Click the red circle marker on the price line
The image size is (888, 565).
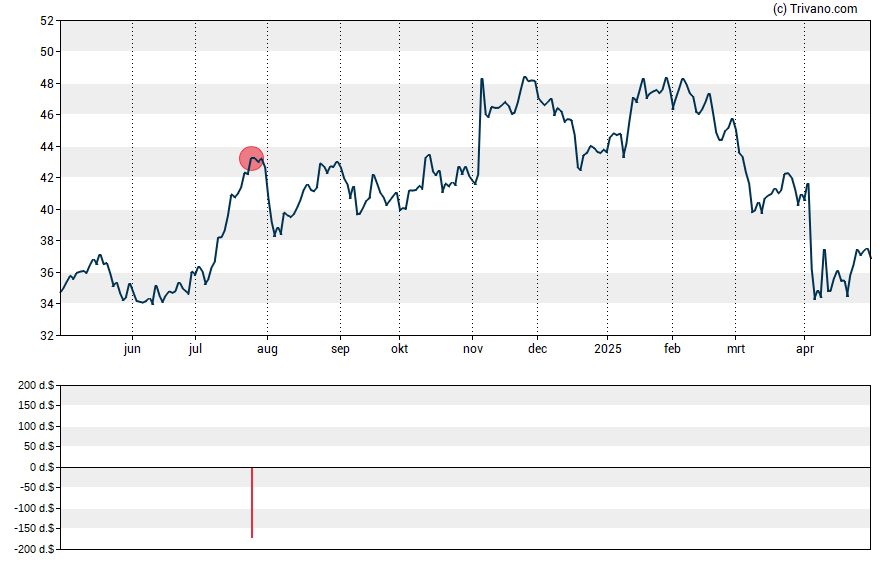(x=251, y=159)
